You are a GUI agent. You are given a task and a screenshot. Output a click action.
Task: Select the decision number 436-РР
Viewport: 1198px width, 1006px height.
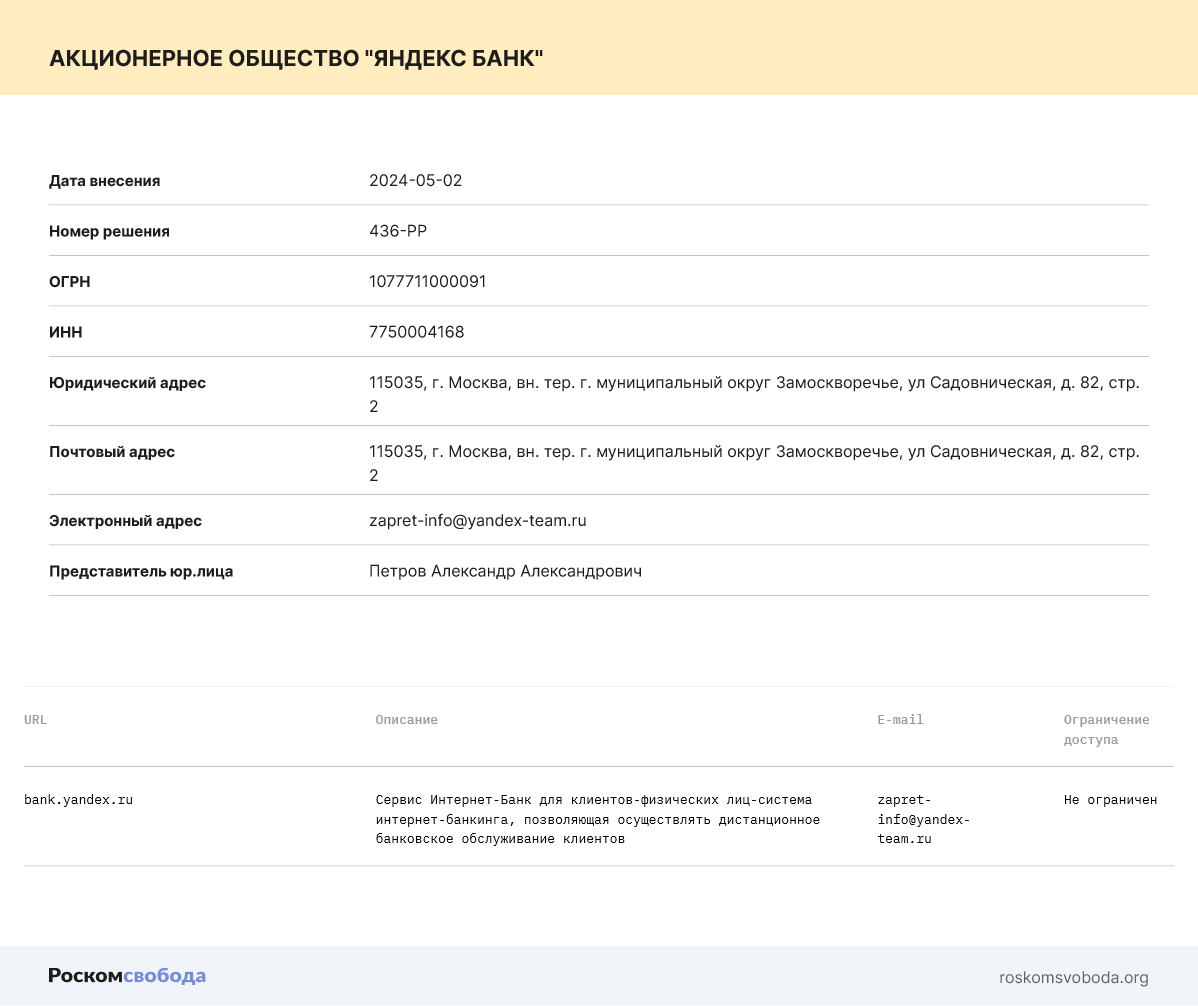tap(398, 231)
